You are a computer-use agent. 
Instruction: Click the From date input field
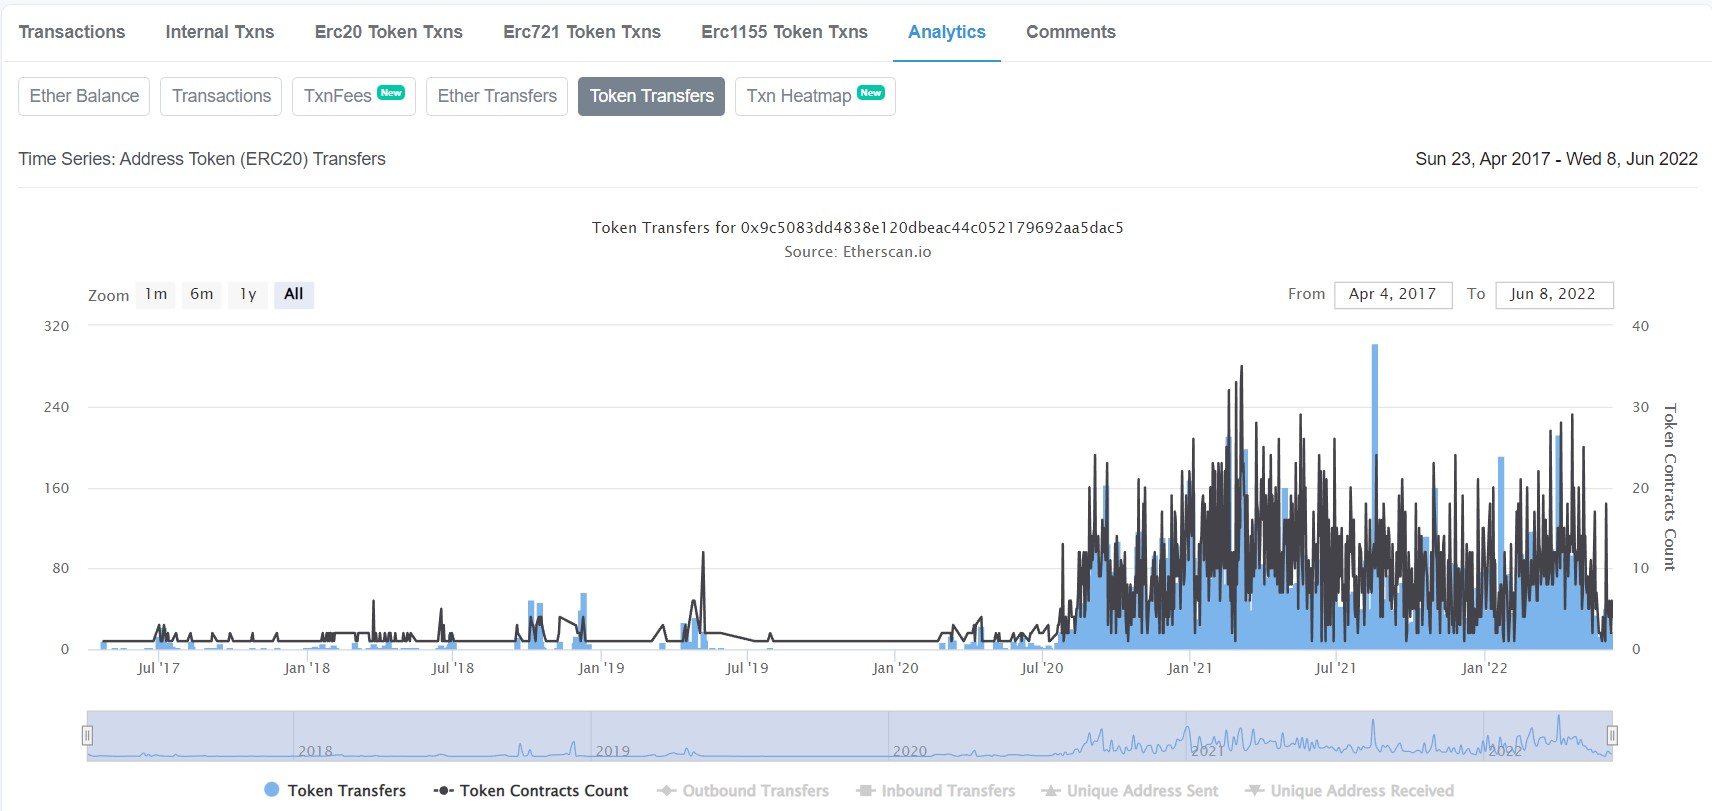(1392, 294)
